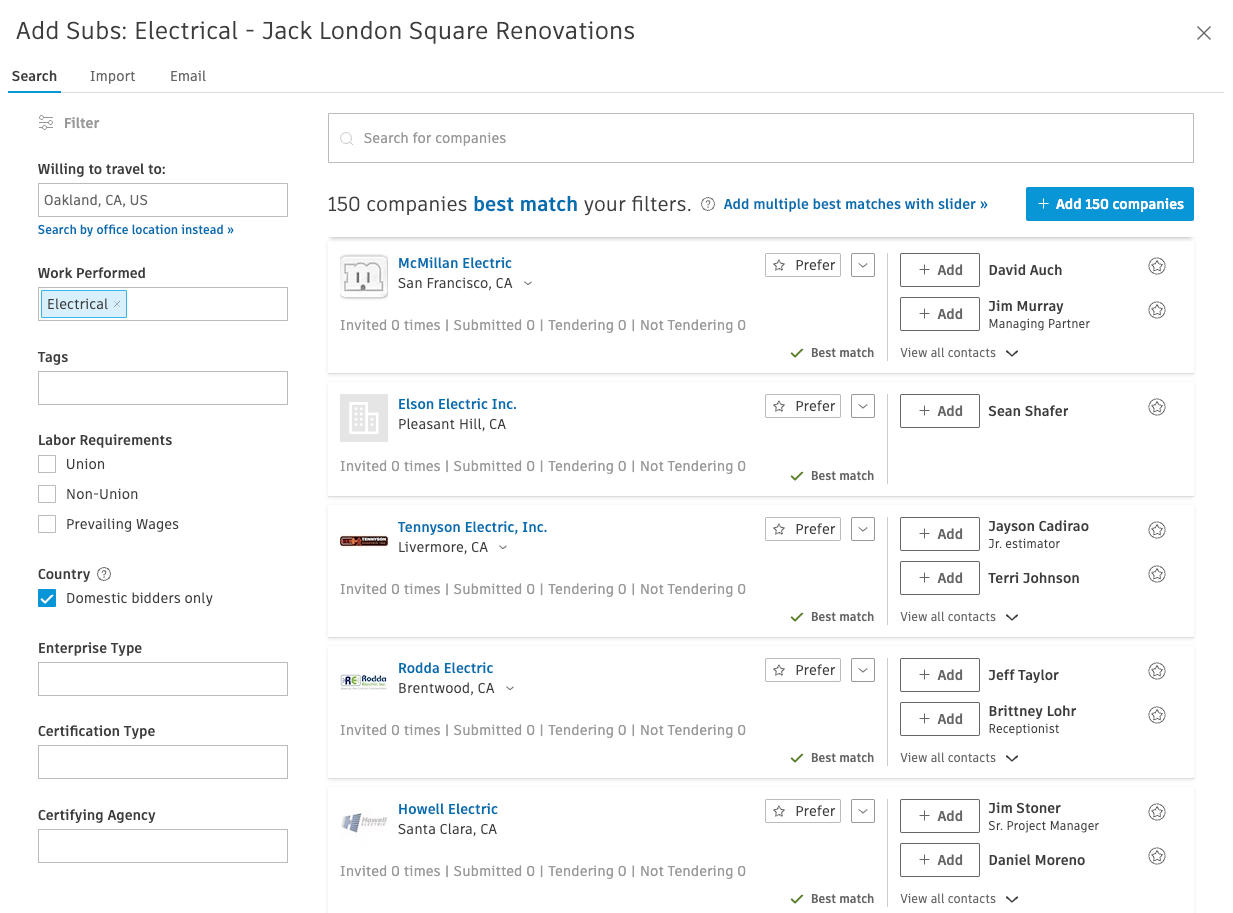The width and height of the screenshot is (1233, 913).
Task: Close the Add Subs dialog
Action: coord(1204,33)
